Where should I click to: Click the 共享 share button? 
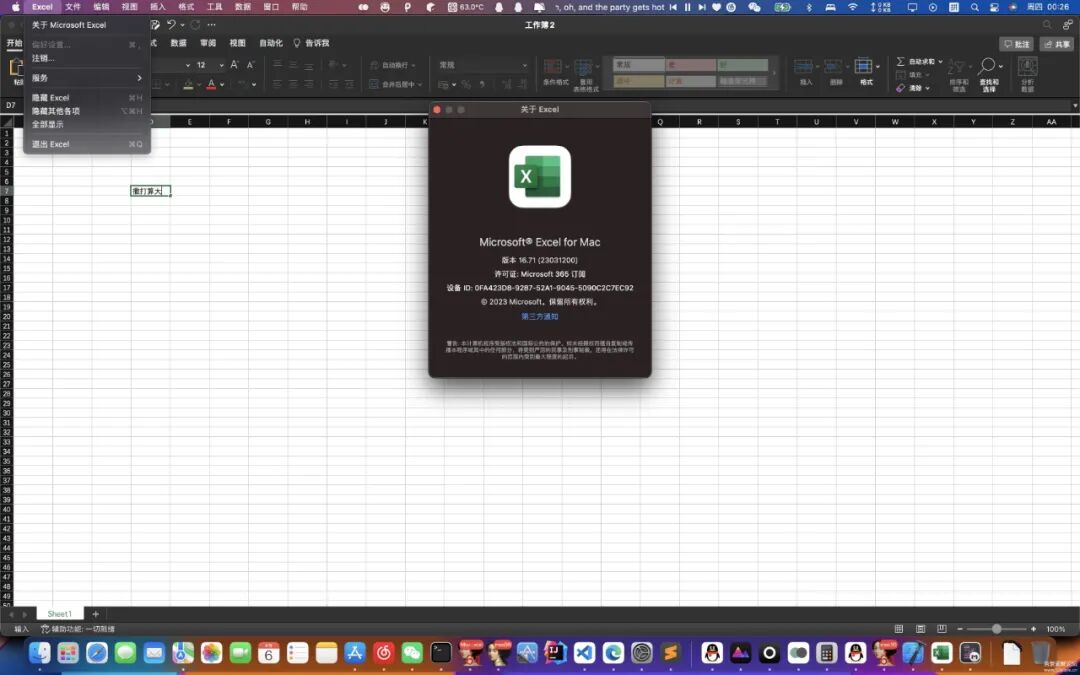[1056, 43]
